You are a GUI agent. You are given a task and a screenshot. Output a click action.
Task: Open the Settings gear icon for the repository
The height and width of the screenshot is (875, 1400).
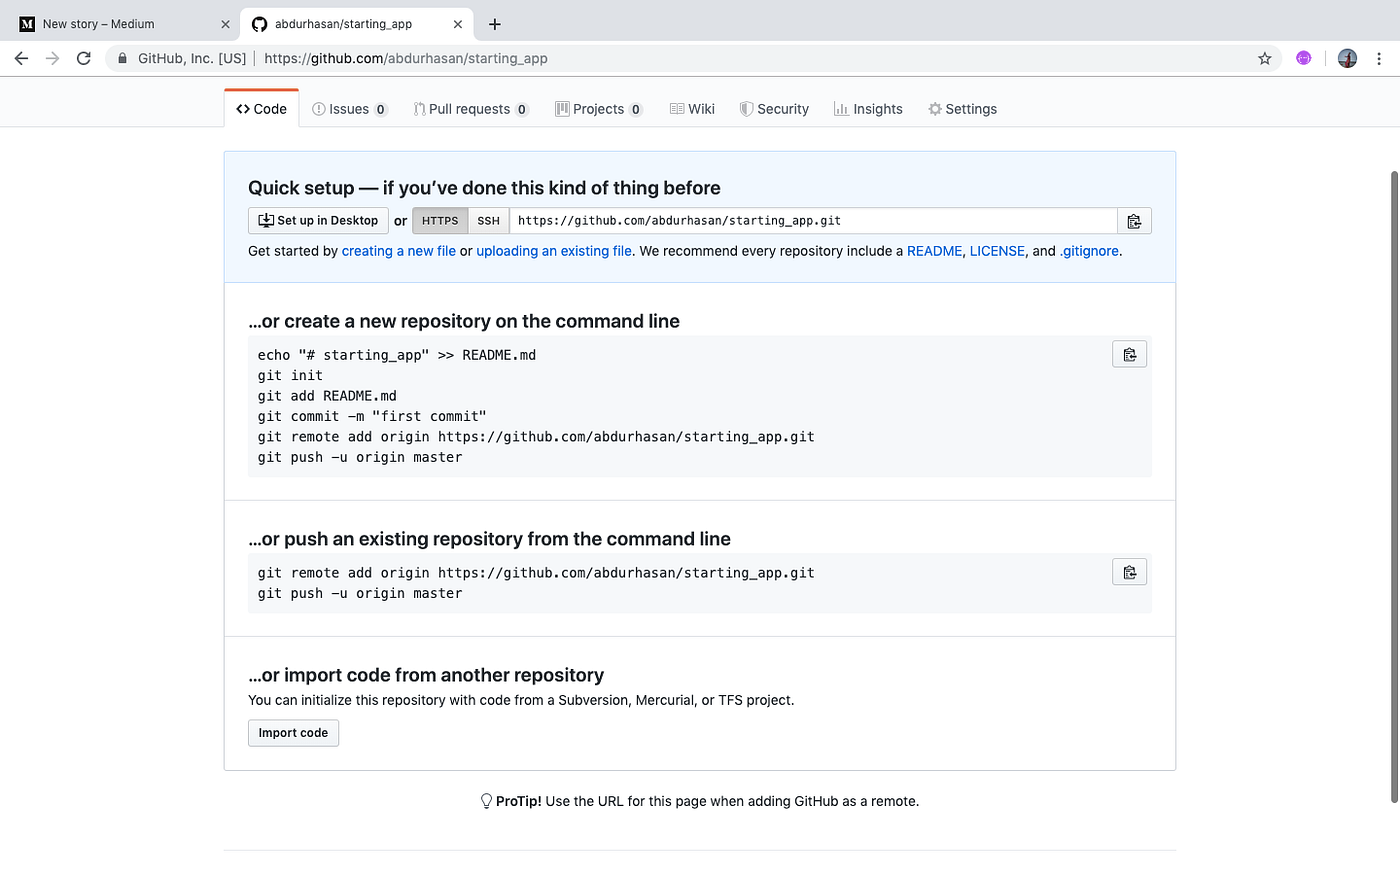tap(934, 108)
